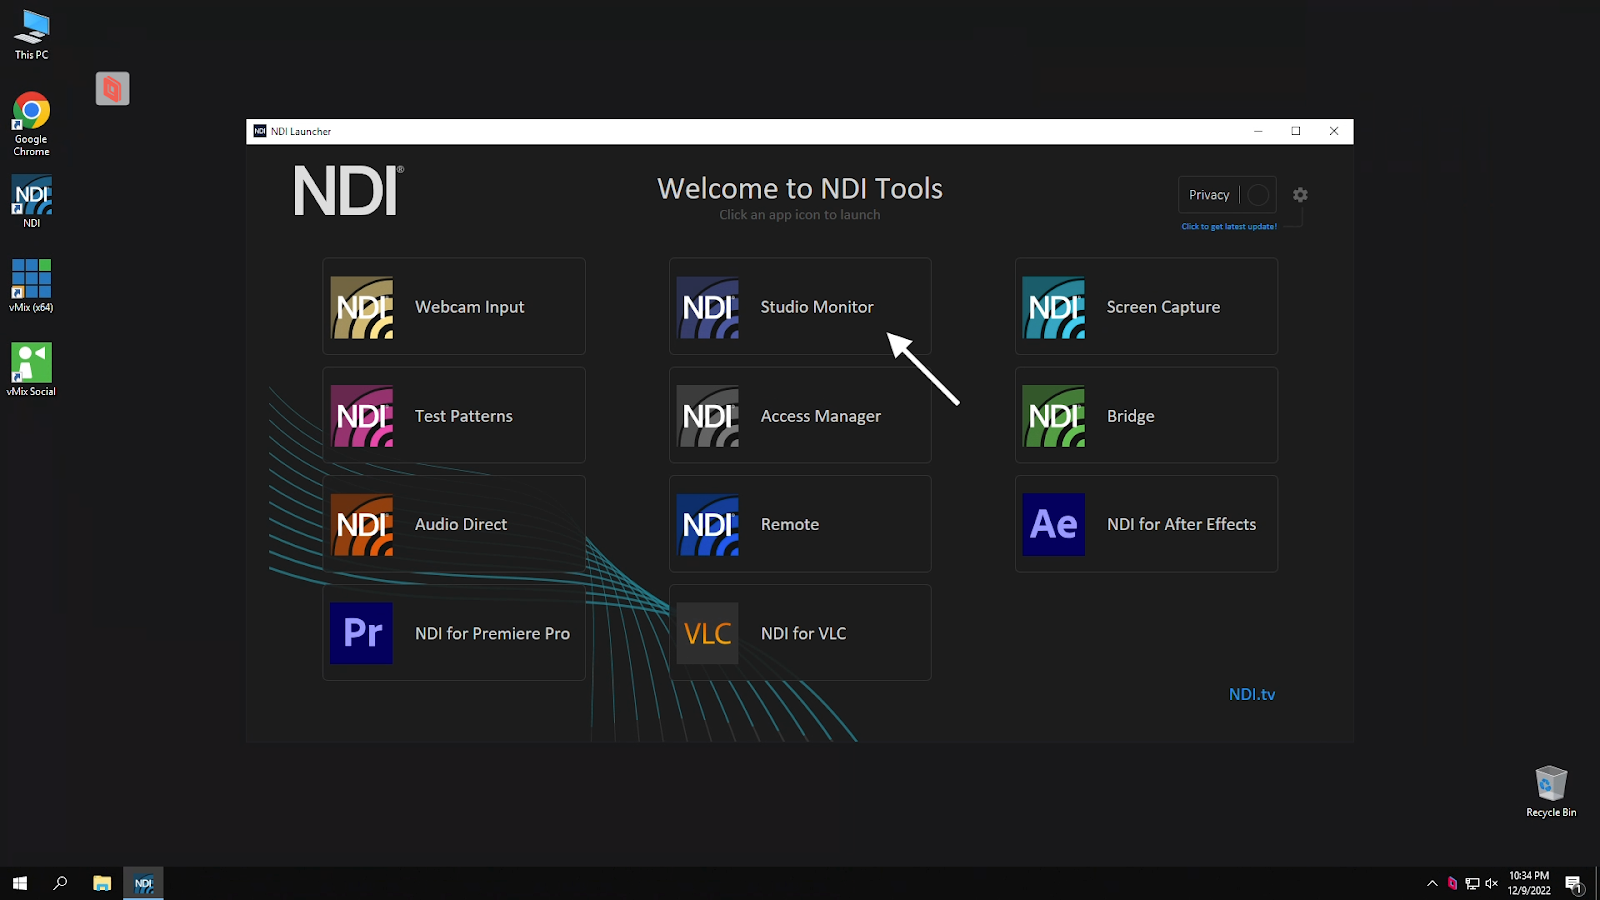Viewport: 1600px width, 900px height.
Task: Click NDI for After Effects label
Action: 1181,524
